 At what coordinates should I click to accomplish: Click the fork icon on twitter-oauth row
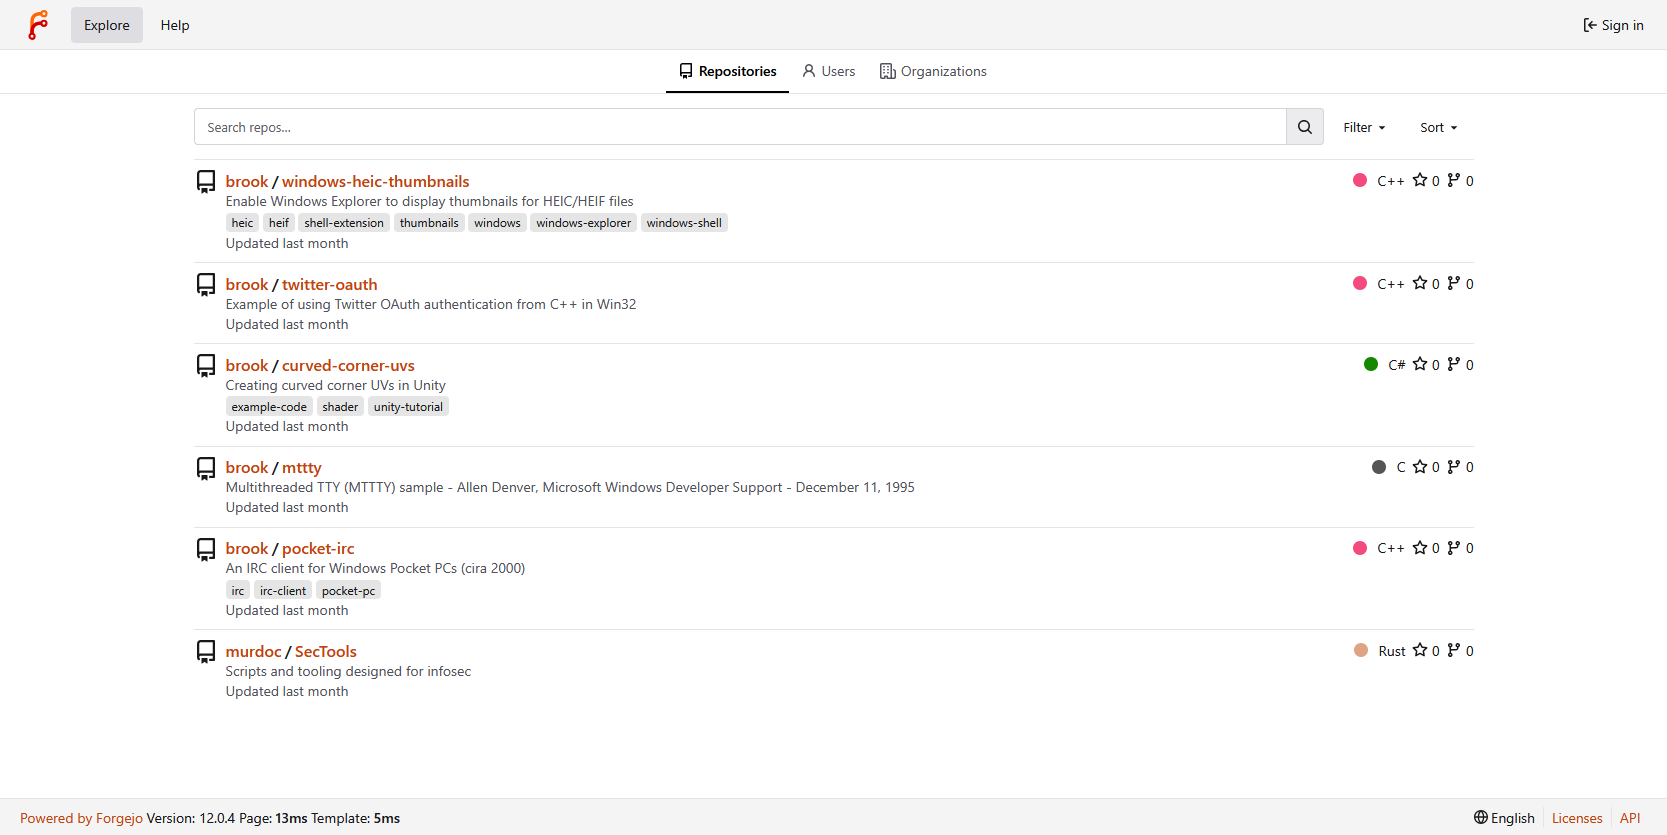point(1453,283)
